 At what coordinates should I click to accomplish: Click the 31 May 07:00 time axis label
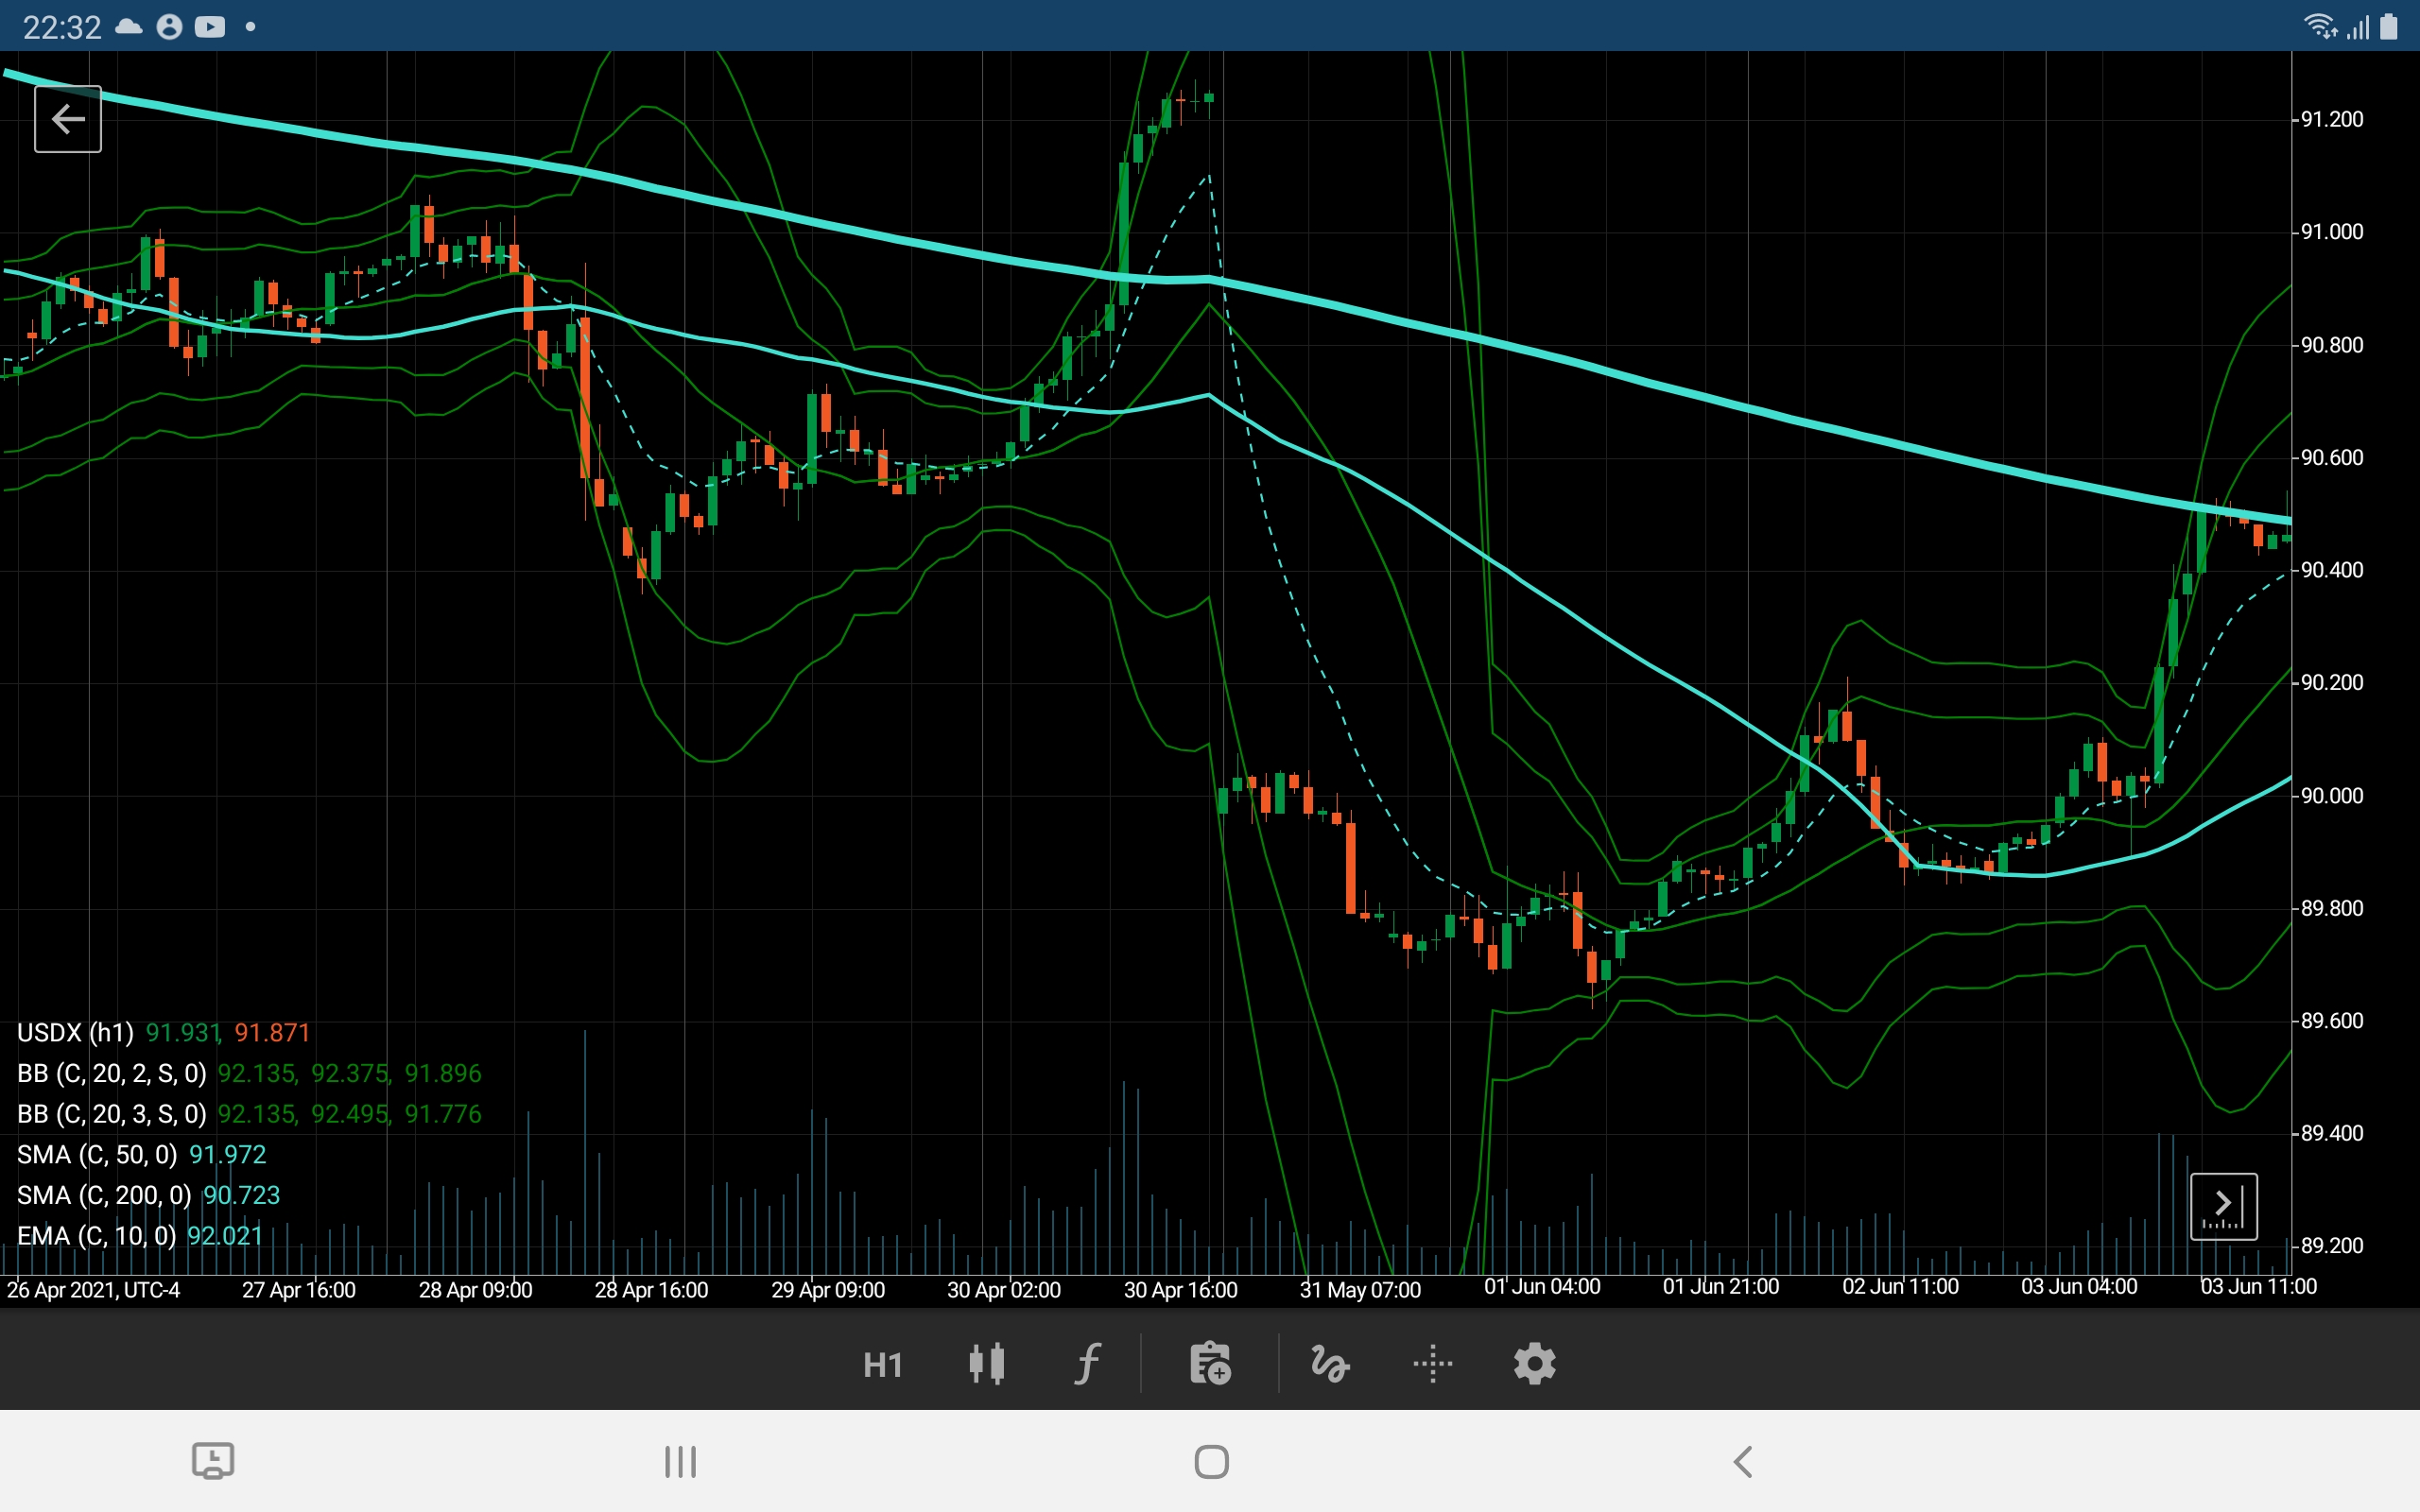coord(1360,1290)
